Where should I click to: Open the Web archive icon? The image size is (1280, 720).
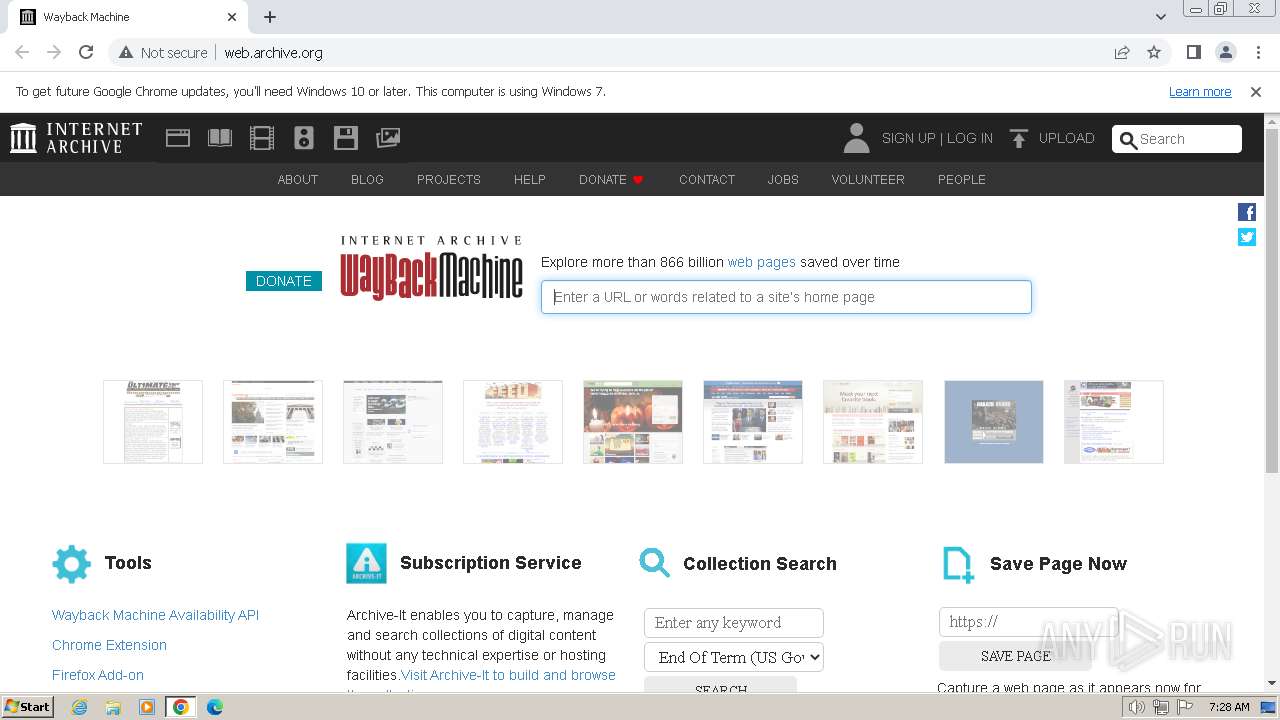(x=178, y=138)
